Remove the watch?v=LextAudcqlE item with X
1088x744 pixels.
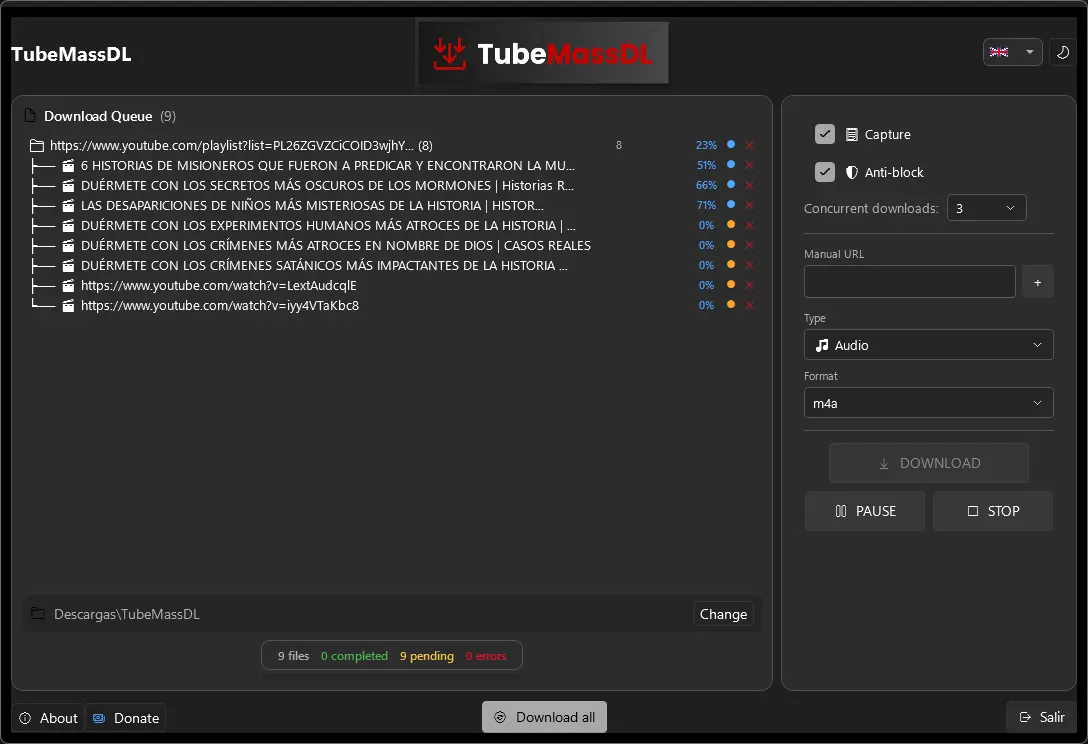[x=749, y=285]
